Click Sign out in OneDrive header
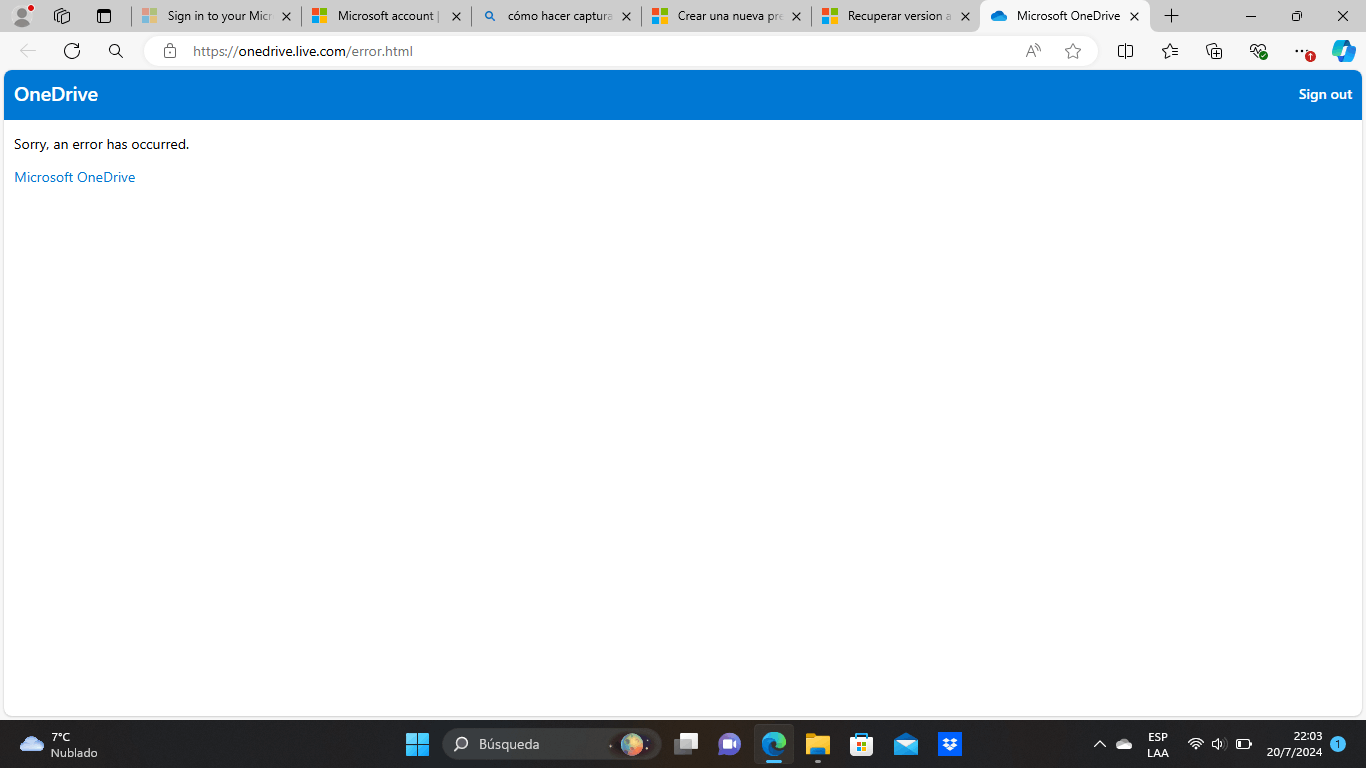Screen dimensions: 1366x768 pos(1325,94)
